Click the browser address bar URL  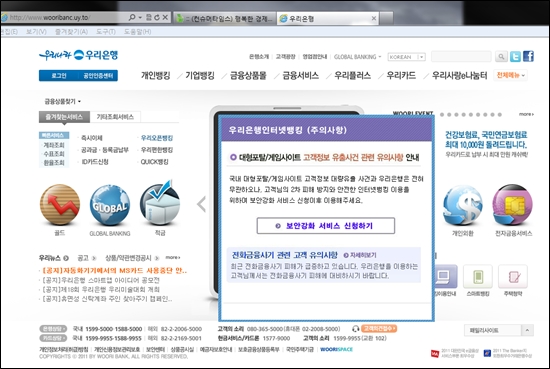tap(49, 17)
